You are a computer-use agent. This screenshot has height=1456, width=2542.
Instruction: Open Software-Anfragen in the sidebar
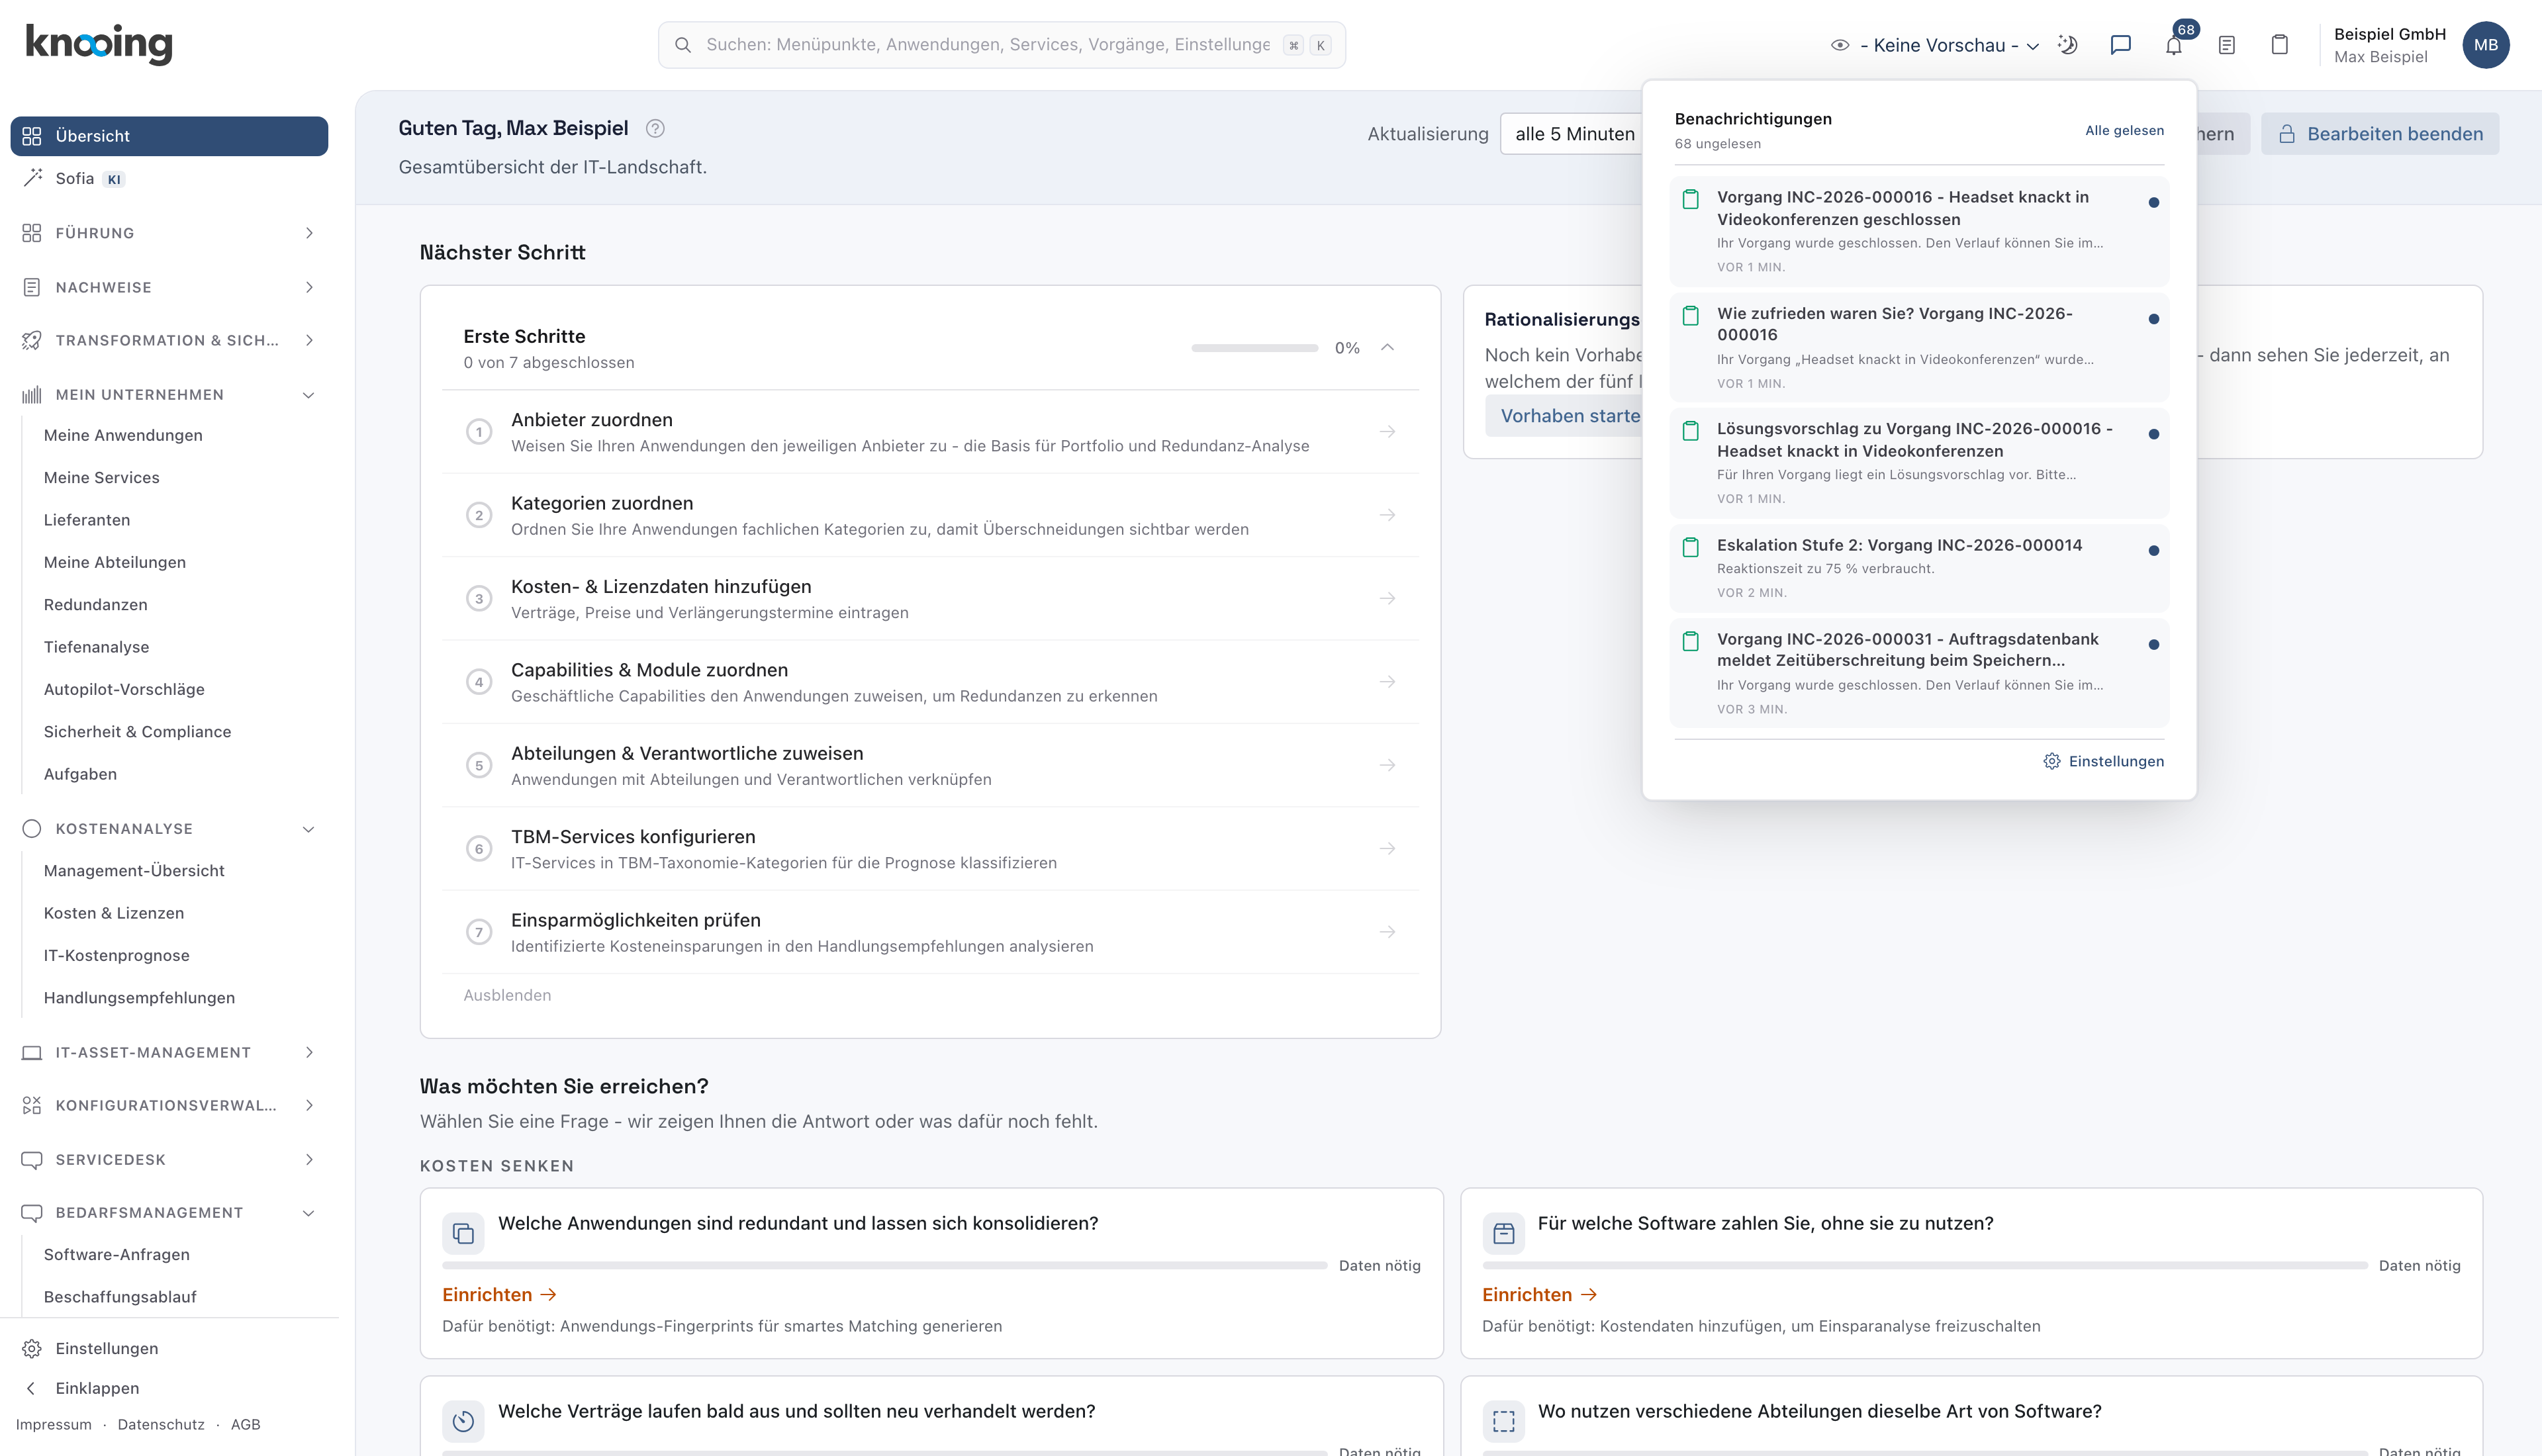pyautogui.click(x=117, y=1254)
